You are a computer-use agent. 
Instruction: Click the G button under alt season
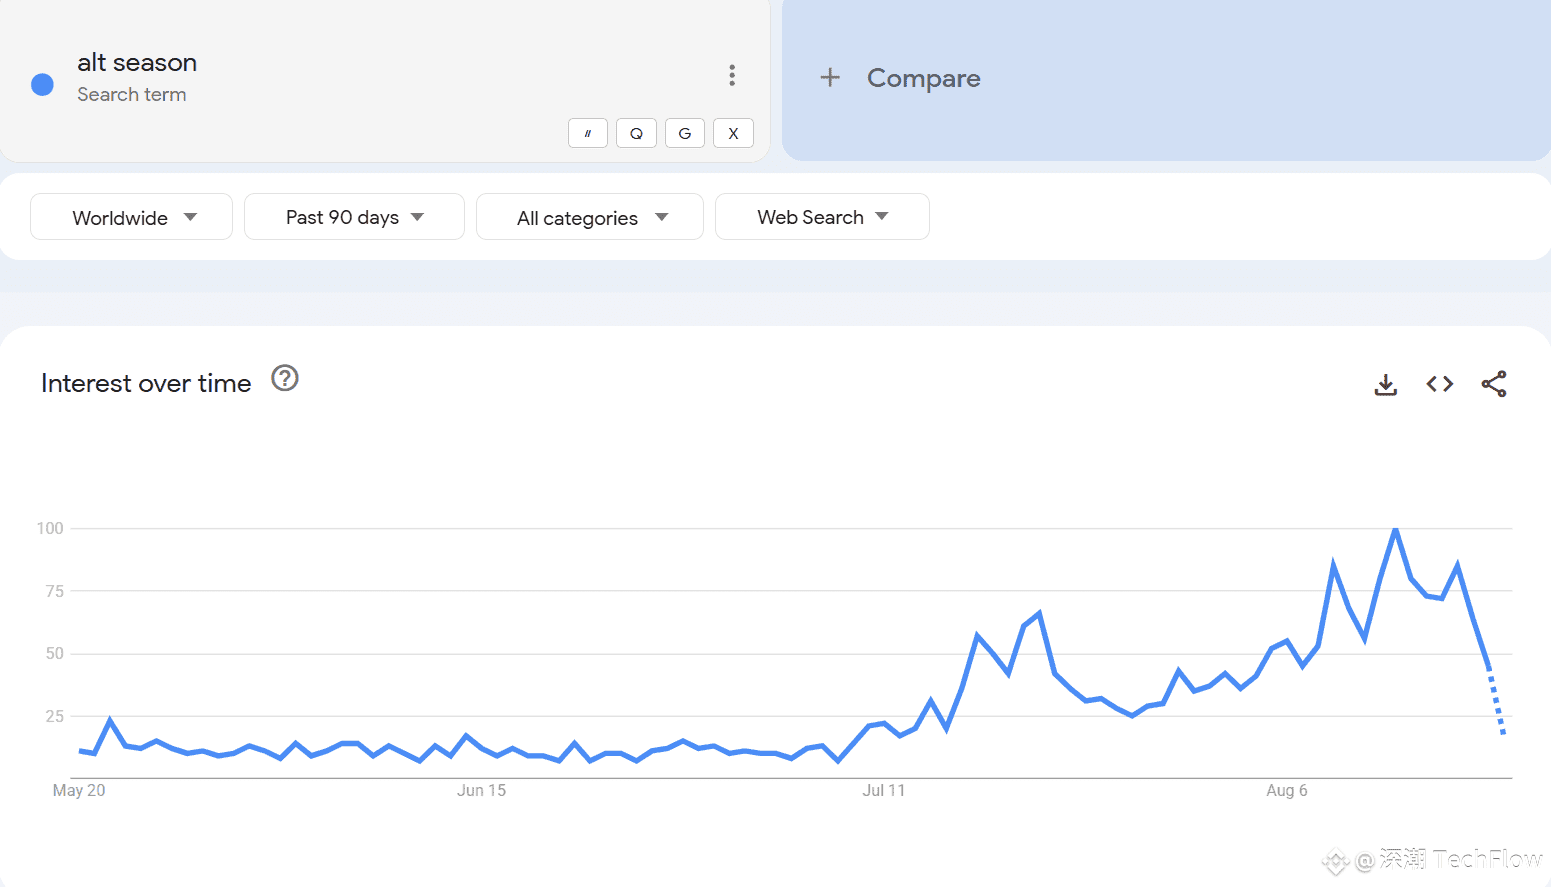(x=685, y=133)
